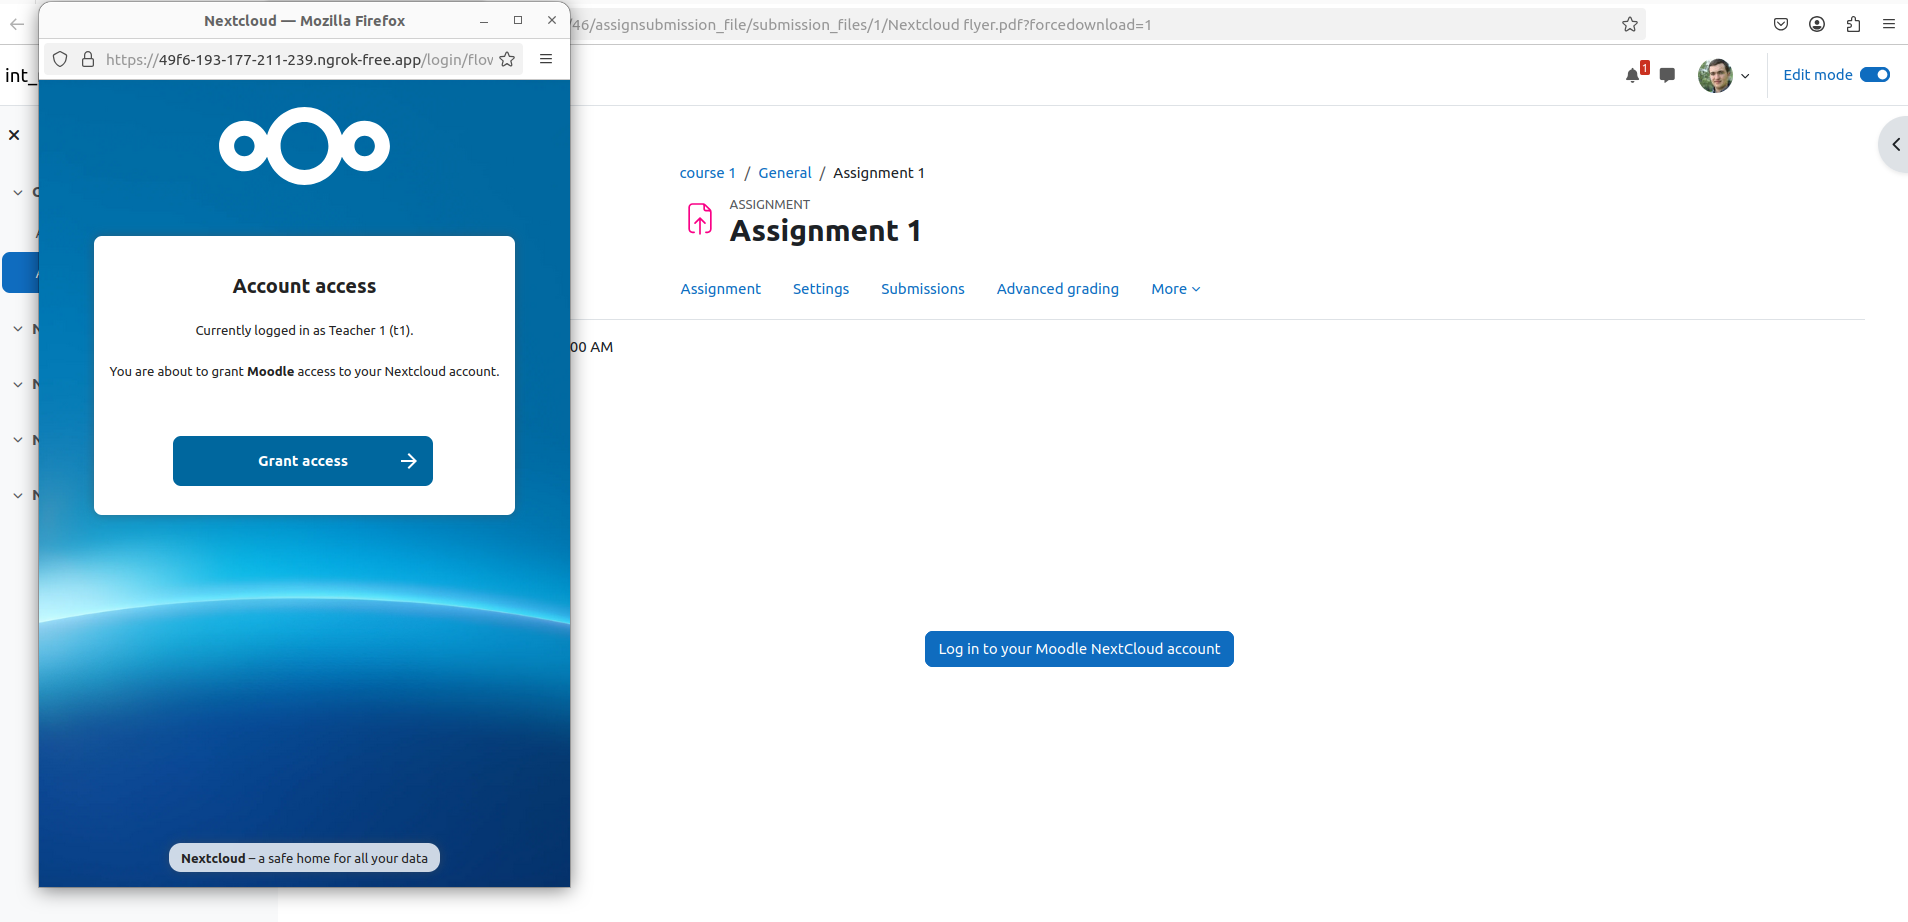1908x922 pixels.
Task: Click the Nextcloud logo in popup
Action: (304, 146)
